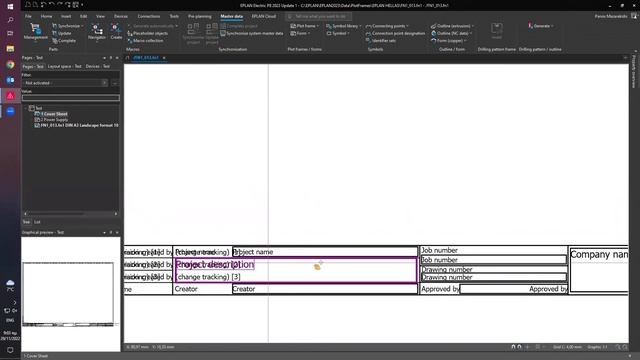Open the Outline (NC data) dropdown
This screenshot has height=360, width=640.
tap(451, 33)
